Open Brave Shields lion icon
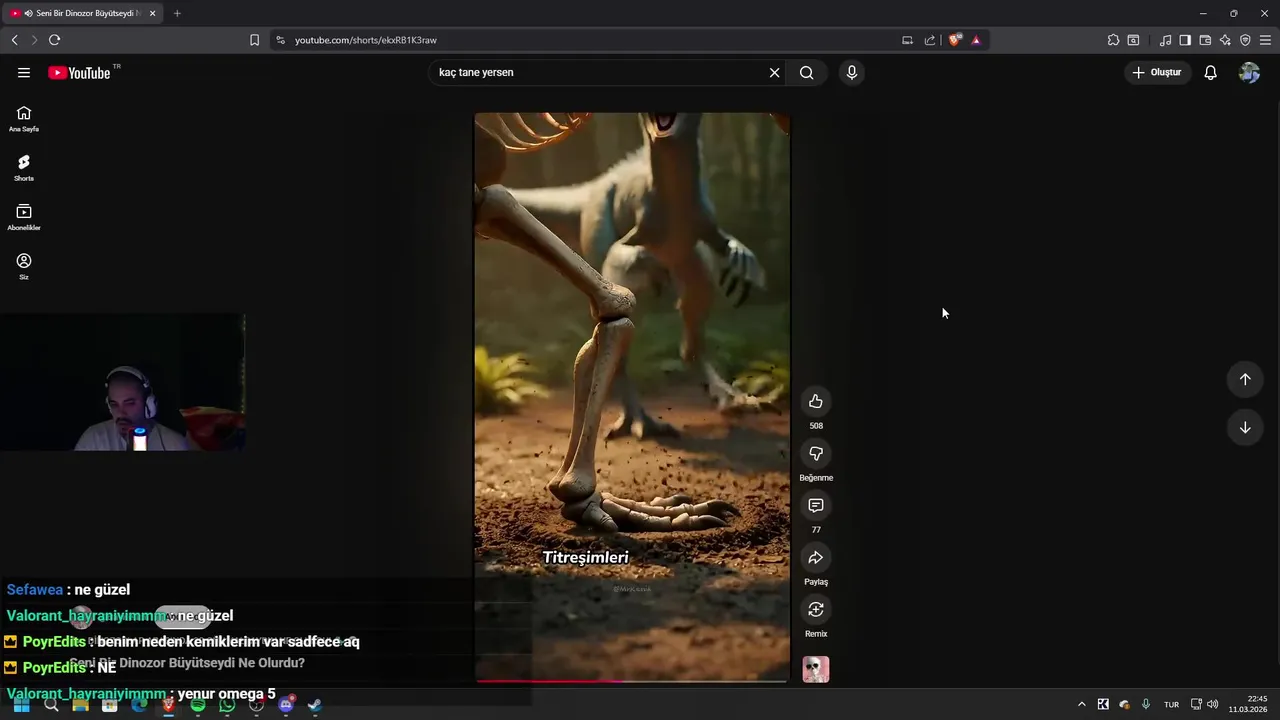The height and width of the screenshot is (720, 1280). click(x=955, y=40)
